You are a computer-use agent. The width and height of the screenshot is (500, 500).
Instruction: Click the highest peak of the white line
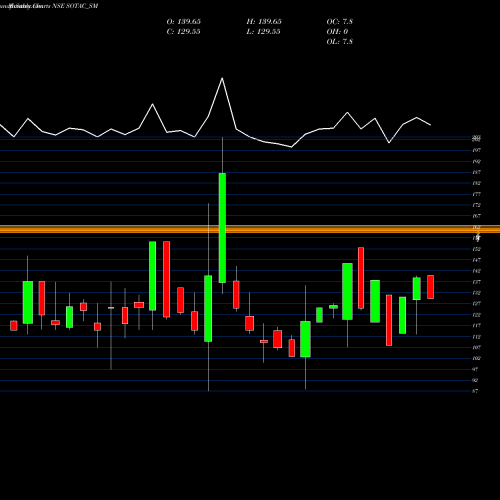(222, 79)
